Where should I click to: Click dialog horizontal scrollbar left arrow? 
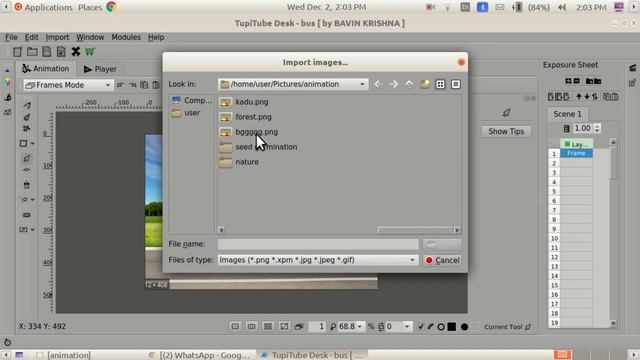(x=221, y=230)
